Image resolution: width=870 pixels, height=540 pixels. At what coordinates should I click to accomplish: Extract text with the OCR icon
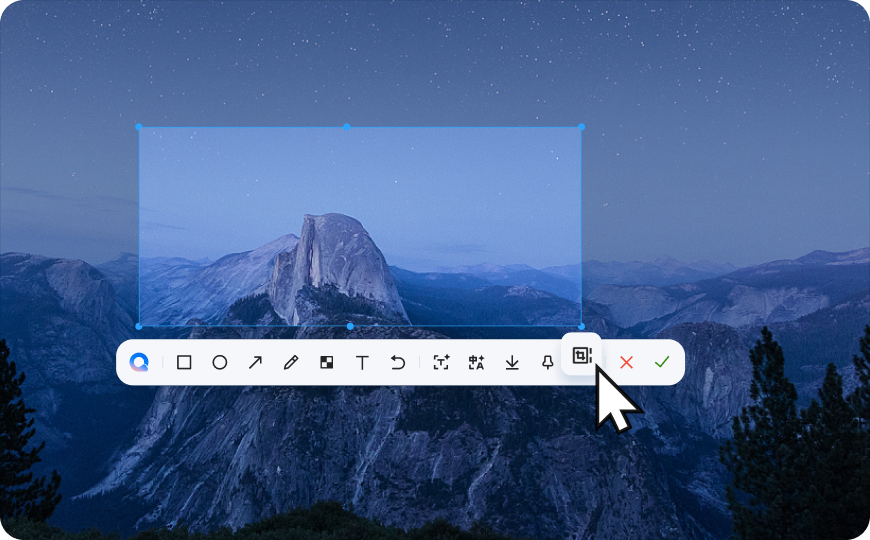click(441, 362)
